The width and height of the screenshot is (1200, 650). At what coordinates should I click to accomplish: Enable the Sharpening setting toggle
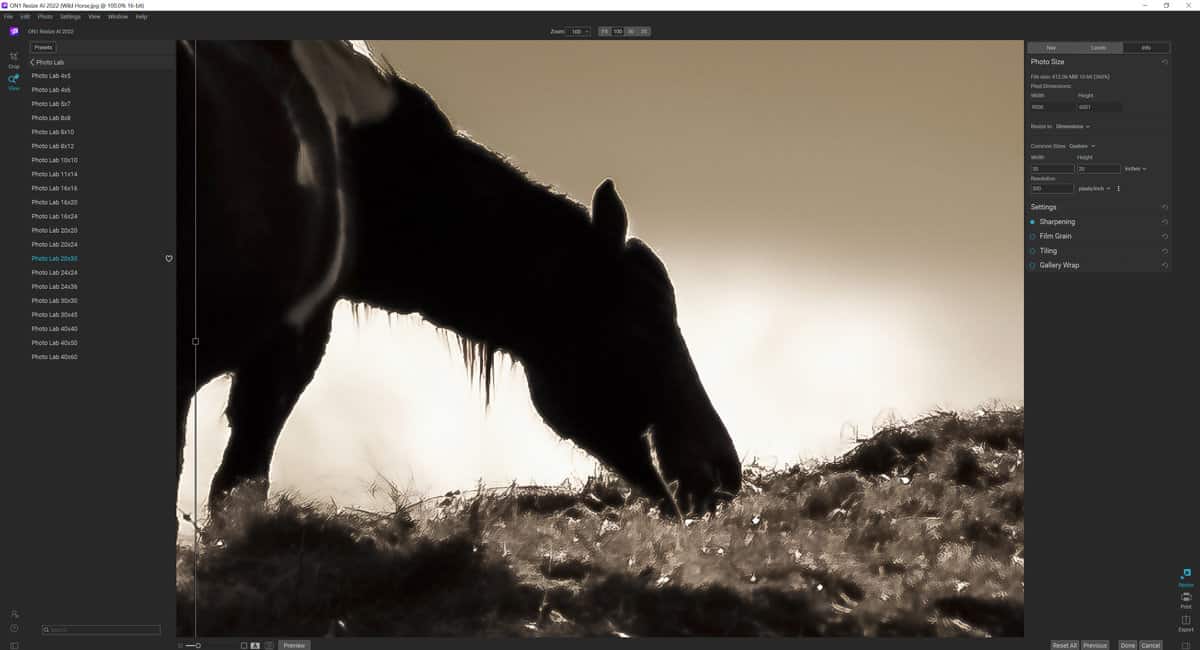pyautogui.click(x=1033, y=222)
